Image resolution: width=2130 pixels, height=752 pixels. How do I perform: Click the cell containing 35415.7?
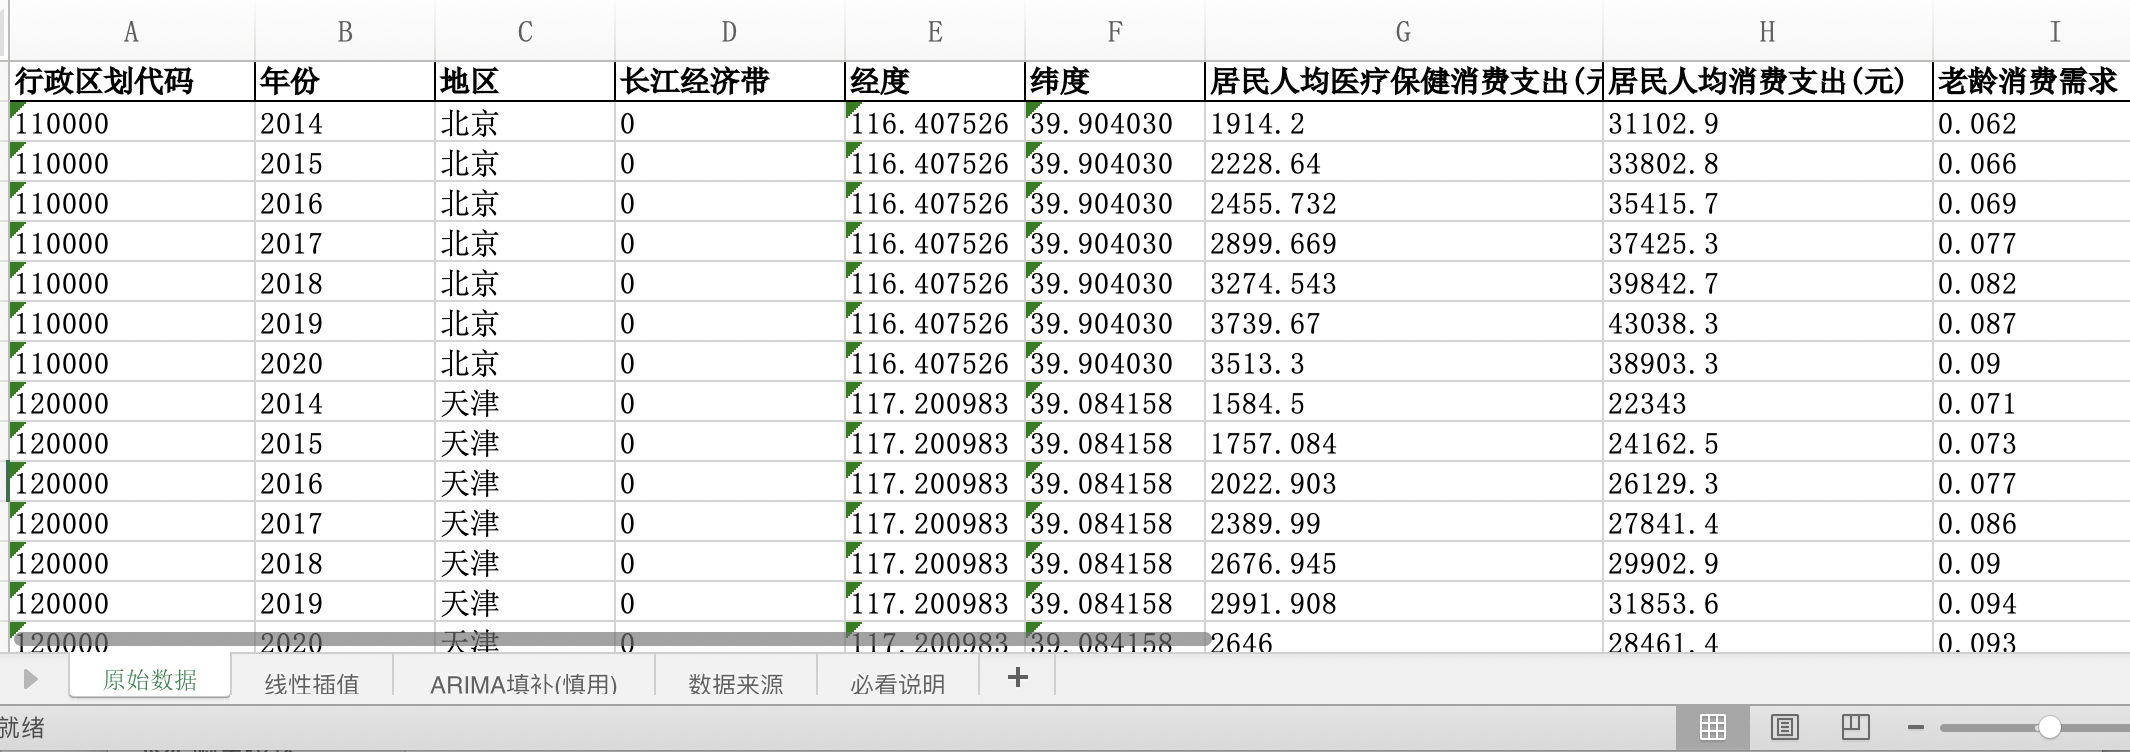[1768, 203]
